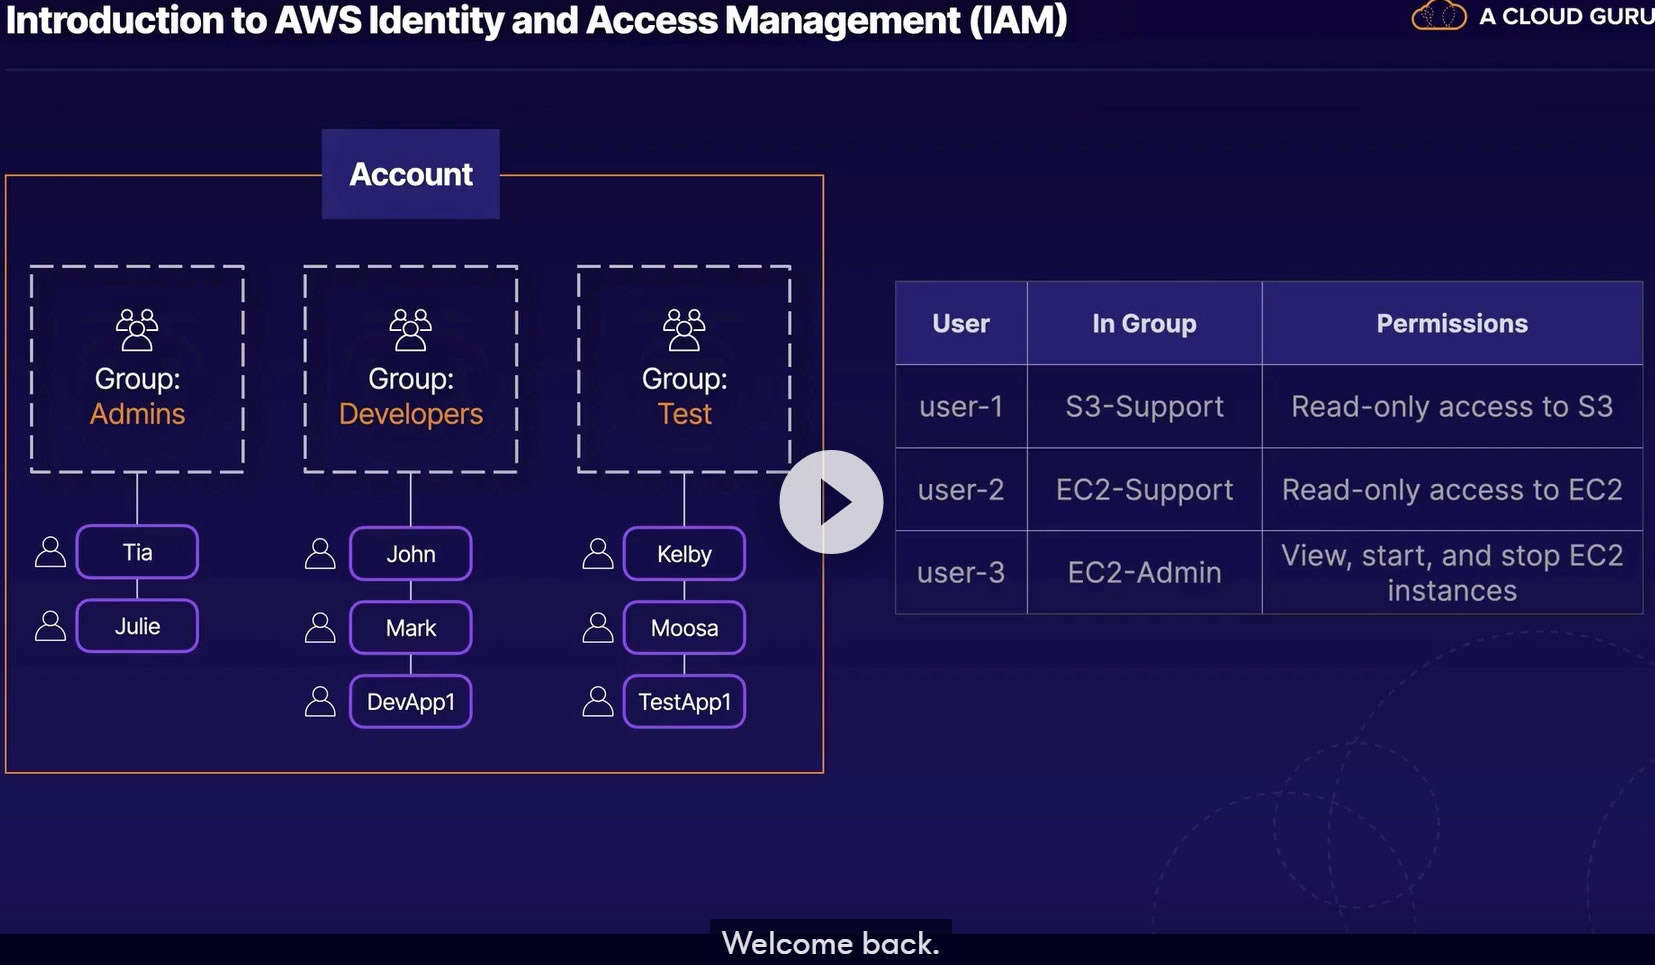1655x965 pixels.
Task: Click the user icon beside Tia
Action: (50, 552)
